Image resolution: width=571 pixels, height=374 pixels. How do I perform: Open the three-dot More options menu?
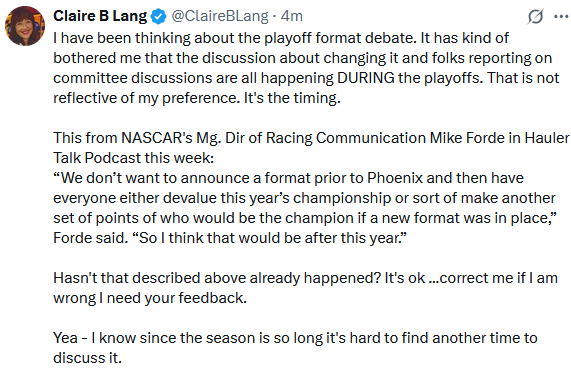coord(561,16)
